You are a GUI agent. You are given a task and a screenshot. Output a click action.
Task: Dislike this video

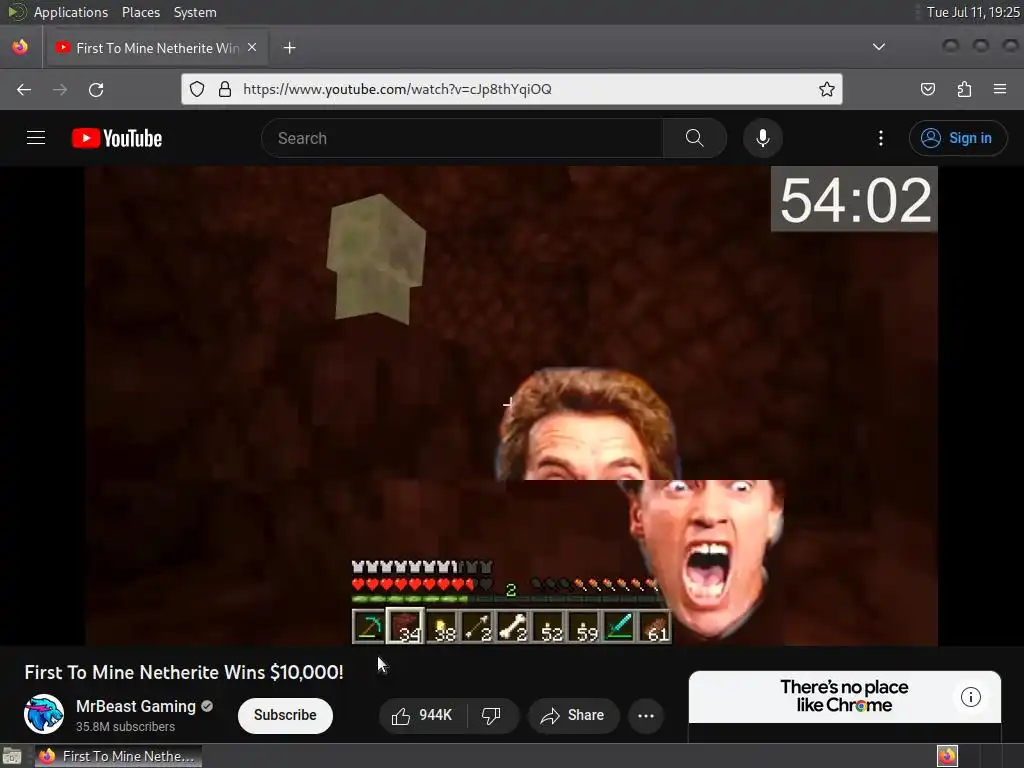(492, 715)
